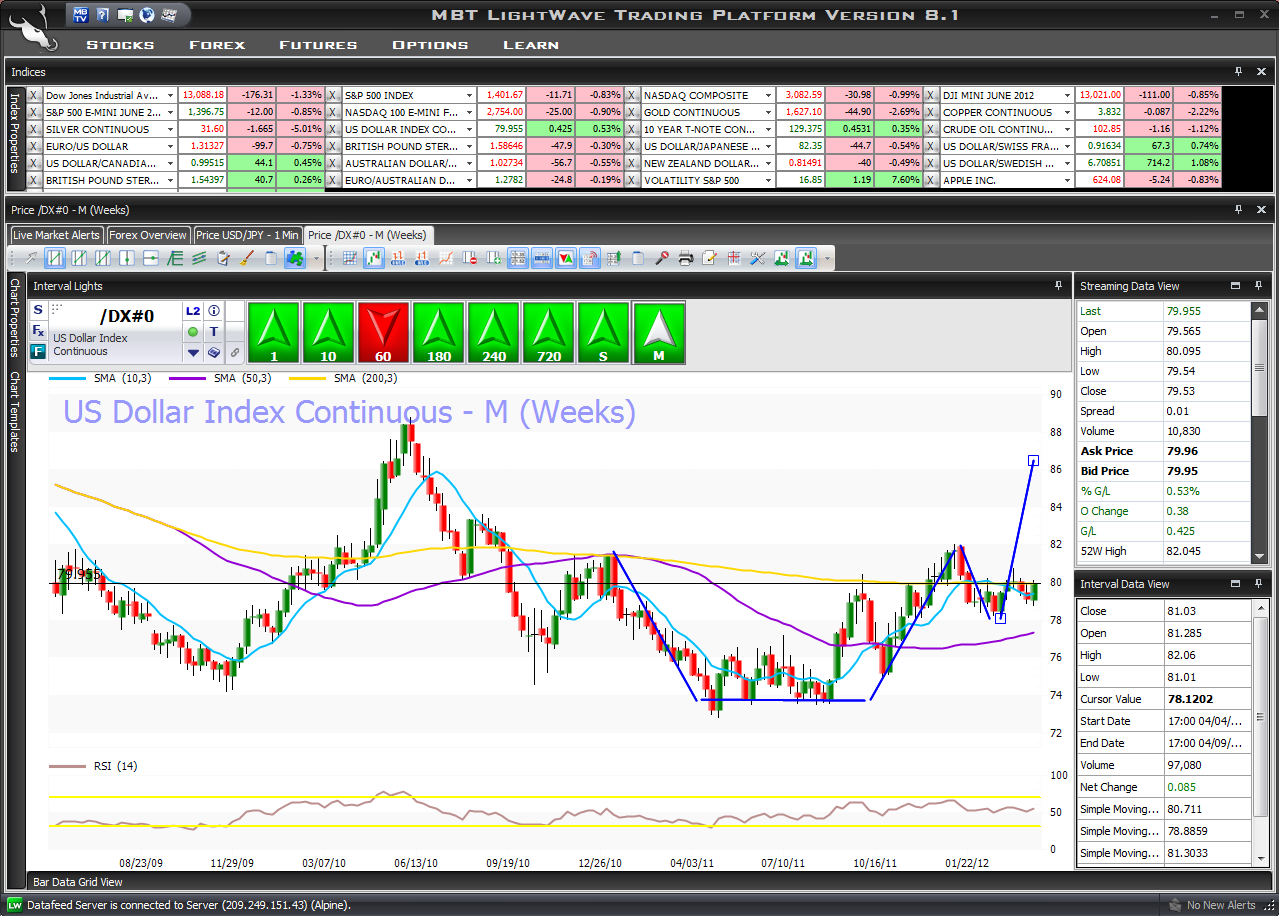The image size is (1279, 916).
Task: Open the Learn menu
Action: (531, 44)
